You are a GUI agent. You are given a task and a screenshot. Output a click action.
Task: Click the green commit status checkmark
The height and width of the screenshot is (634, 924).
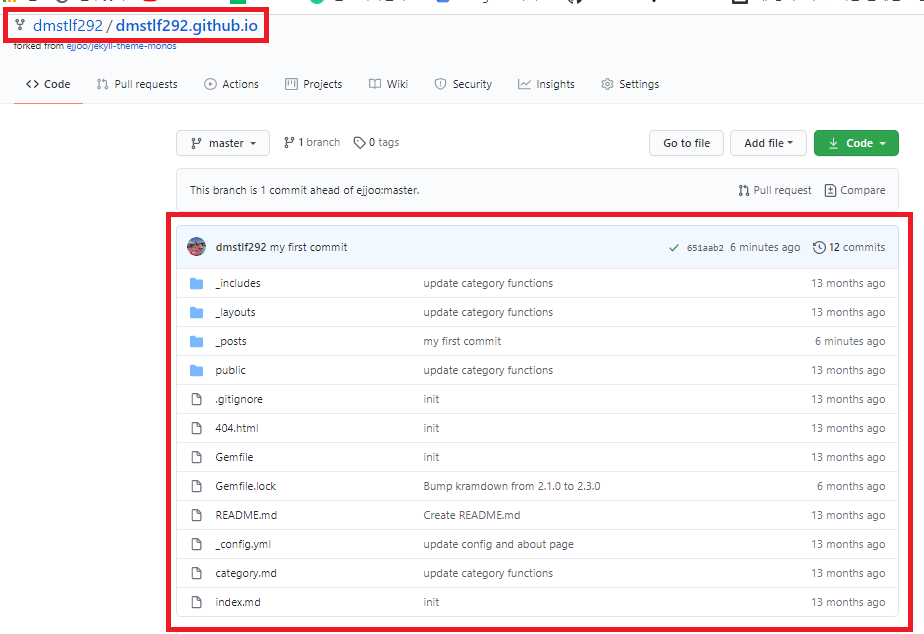(674, 247)
